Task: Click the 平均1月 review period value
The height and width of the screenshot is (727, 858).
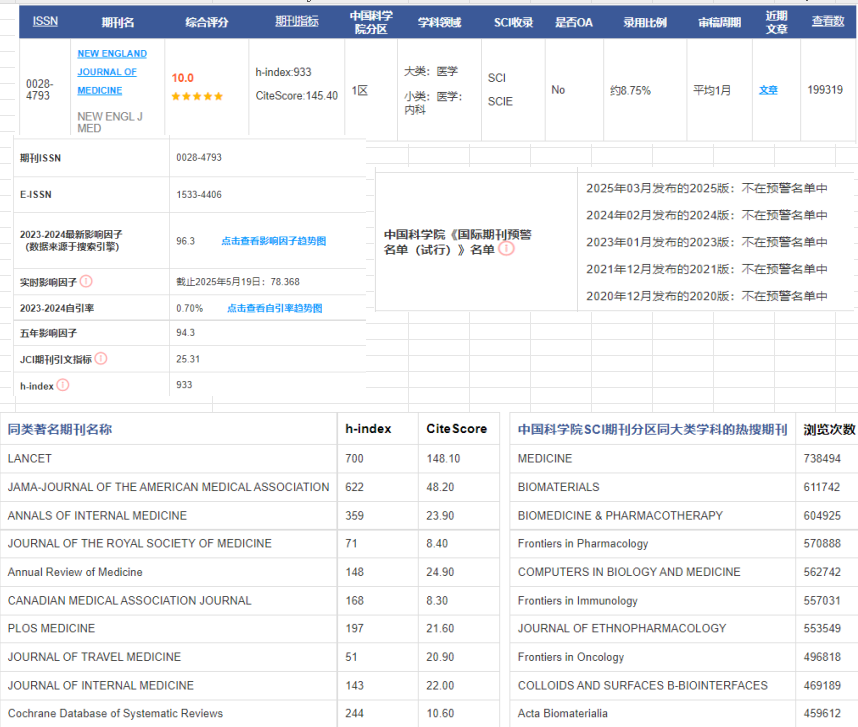Action: [x=712, y=90]
